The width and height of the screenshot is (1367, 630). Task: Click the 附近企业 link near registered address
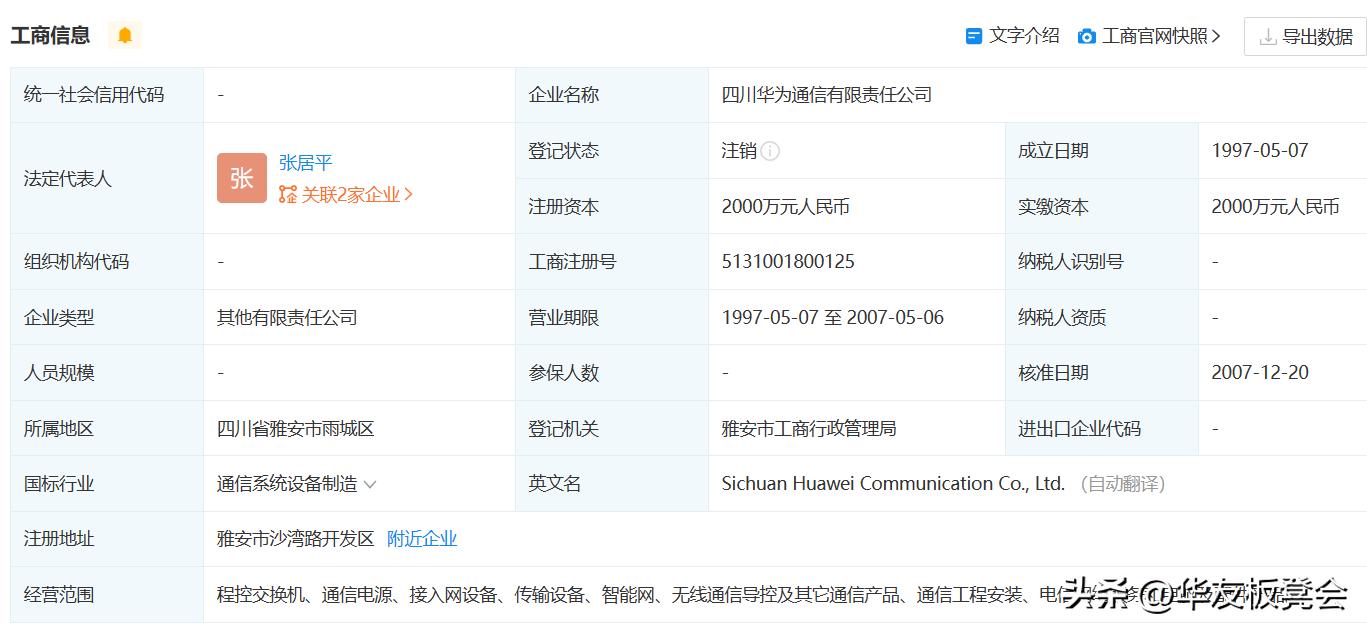click(420, 538)
